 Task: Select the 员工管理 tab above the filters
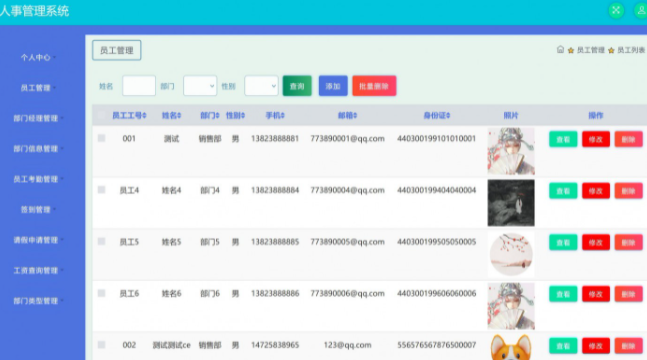117,50
